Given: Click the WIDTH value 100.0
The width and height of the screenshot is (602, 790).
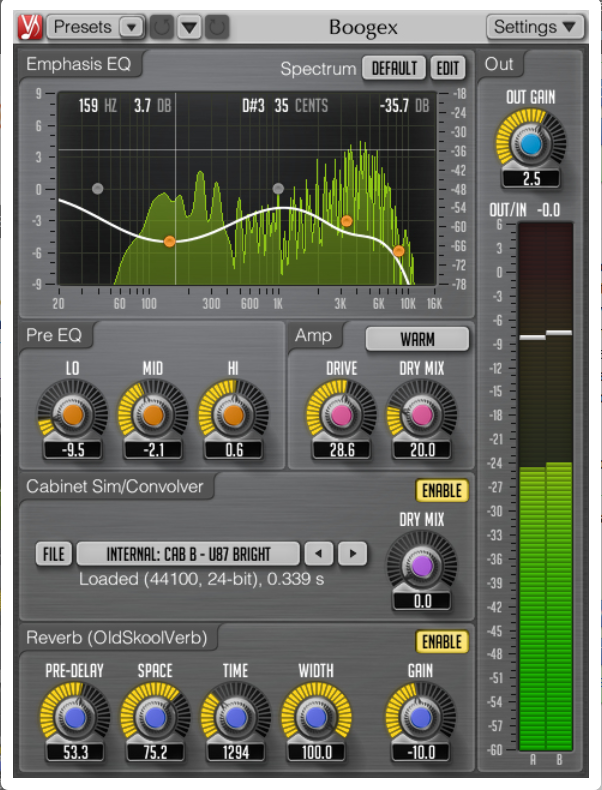Looking at the screenshot, I should pyautogui.click(x=316, y=752).
